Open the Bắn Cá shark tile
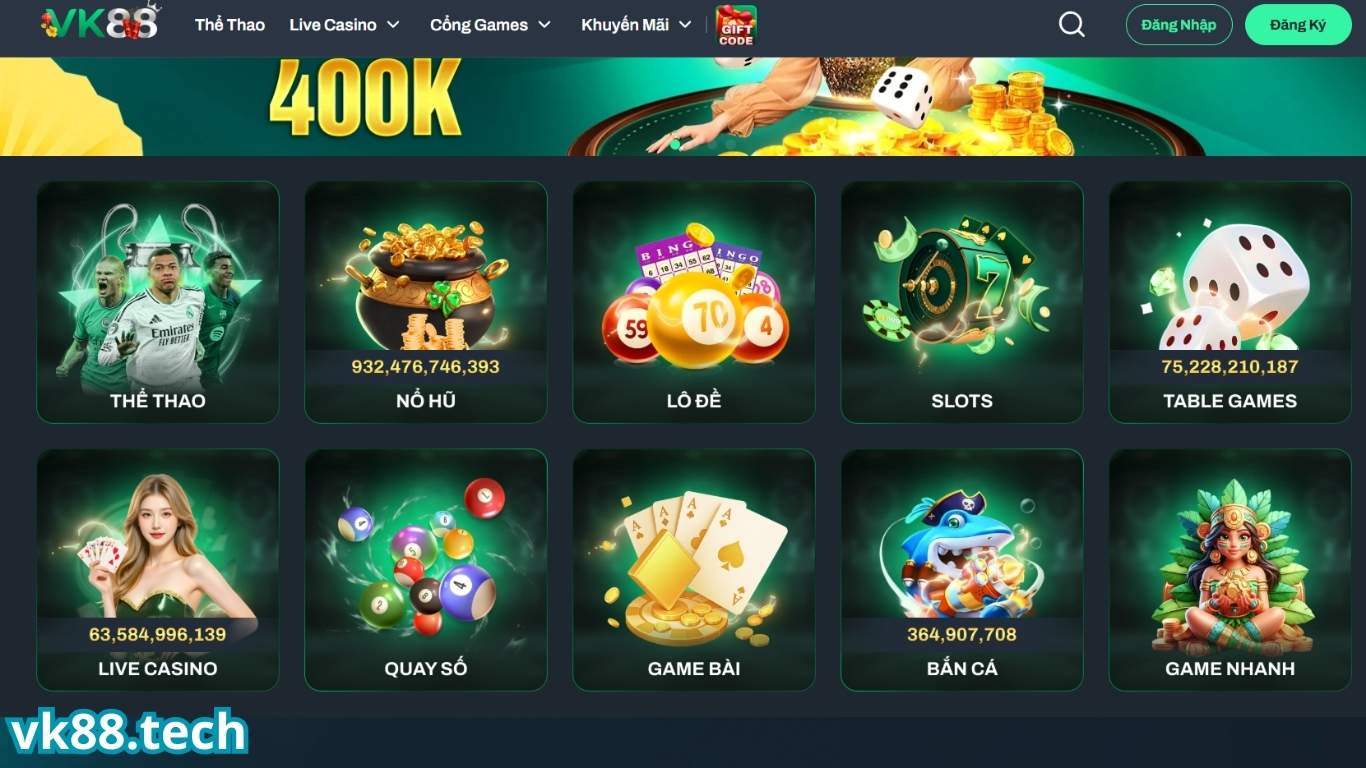This screenshot has height=768, width=1366. pos(962,570)
